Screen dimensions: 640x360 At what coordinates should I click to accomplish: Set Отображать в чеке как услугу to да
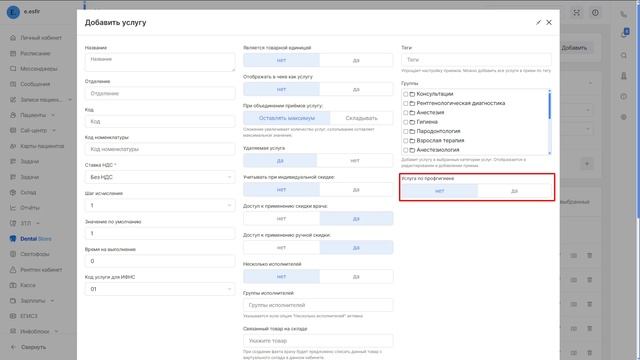[x=356, y=89]
